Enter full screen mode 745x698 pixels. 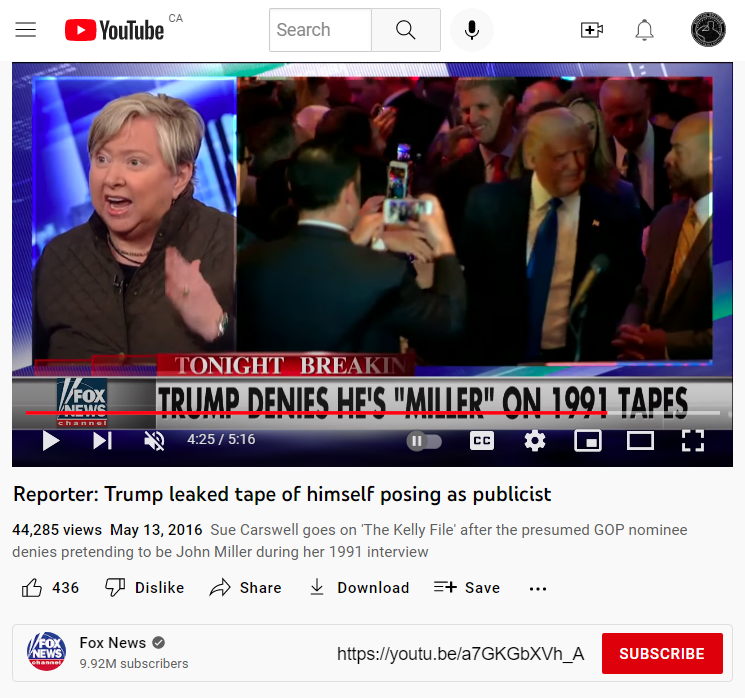[693, 440]
